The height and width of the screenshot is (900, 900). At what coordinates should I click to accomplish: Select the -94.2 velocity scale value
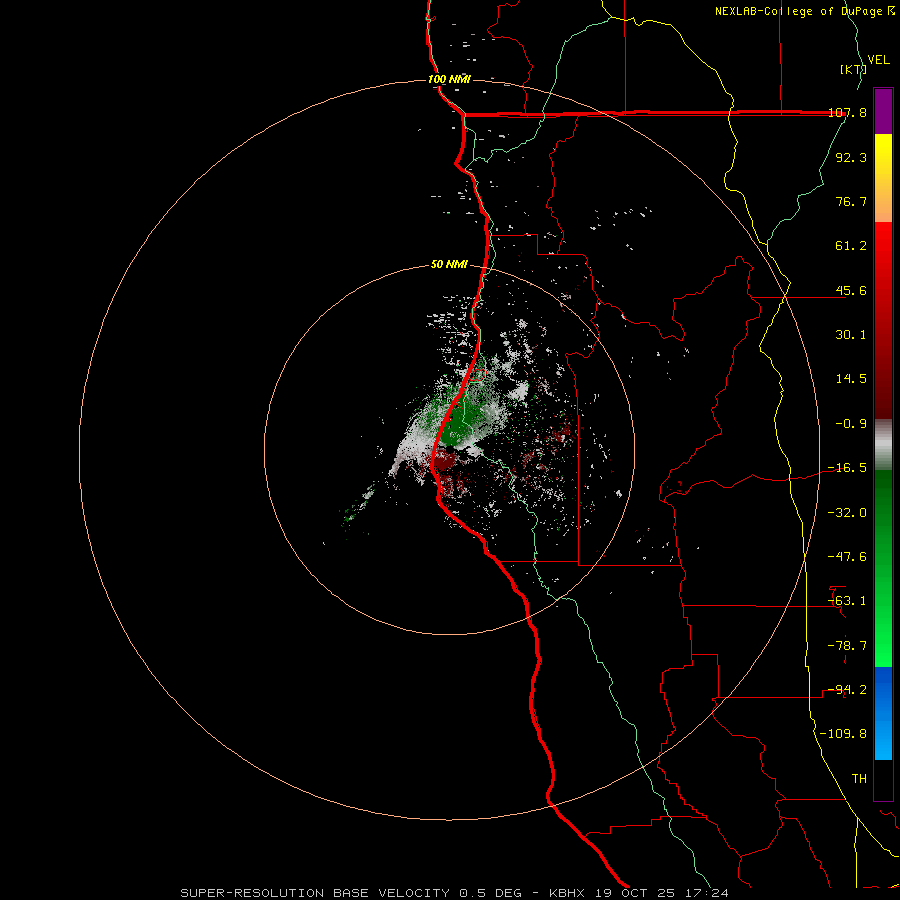click(x=847, y=690)
